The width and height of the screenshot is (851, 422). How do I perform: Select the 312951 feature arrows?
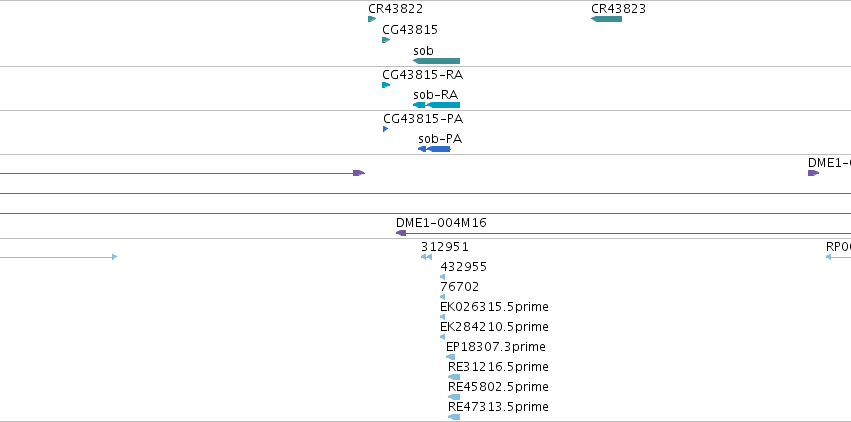[x=427, y=257]
